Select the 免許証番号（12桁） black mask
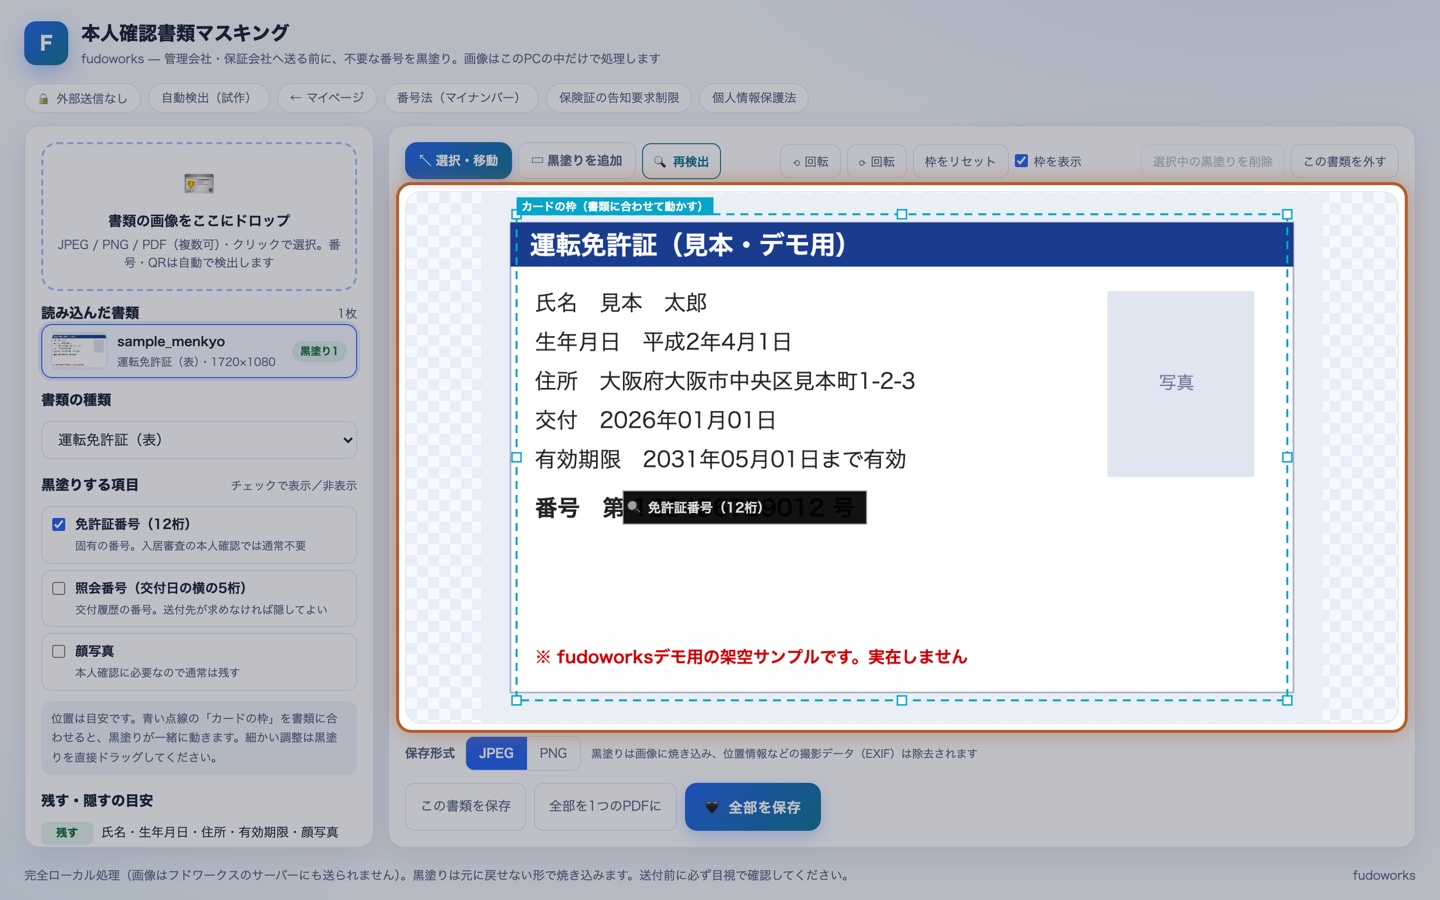This screenshot has height=900, width=1440. 744,507
